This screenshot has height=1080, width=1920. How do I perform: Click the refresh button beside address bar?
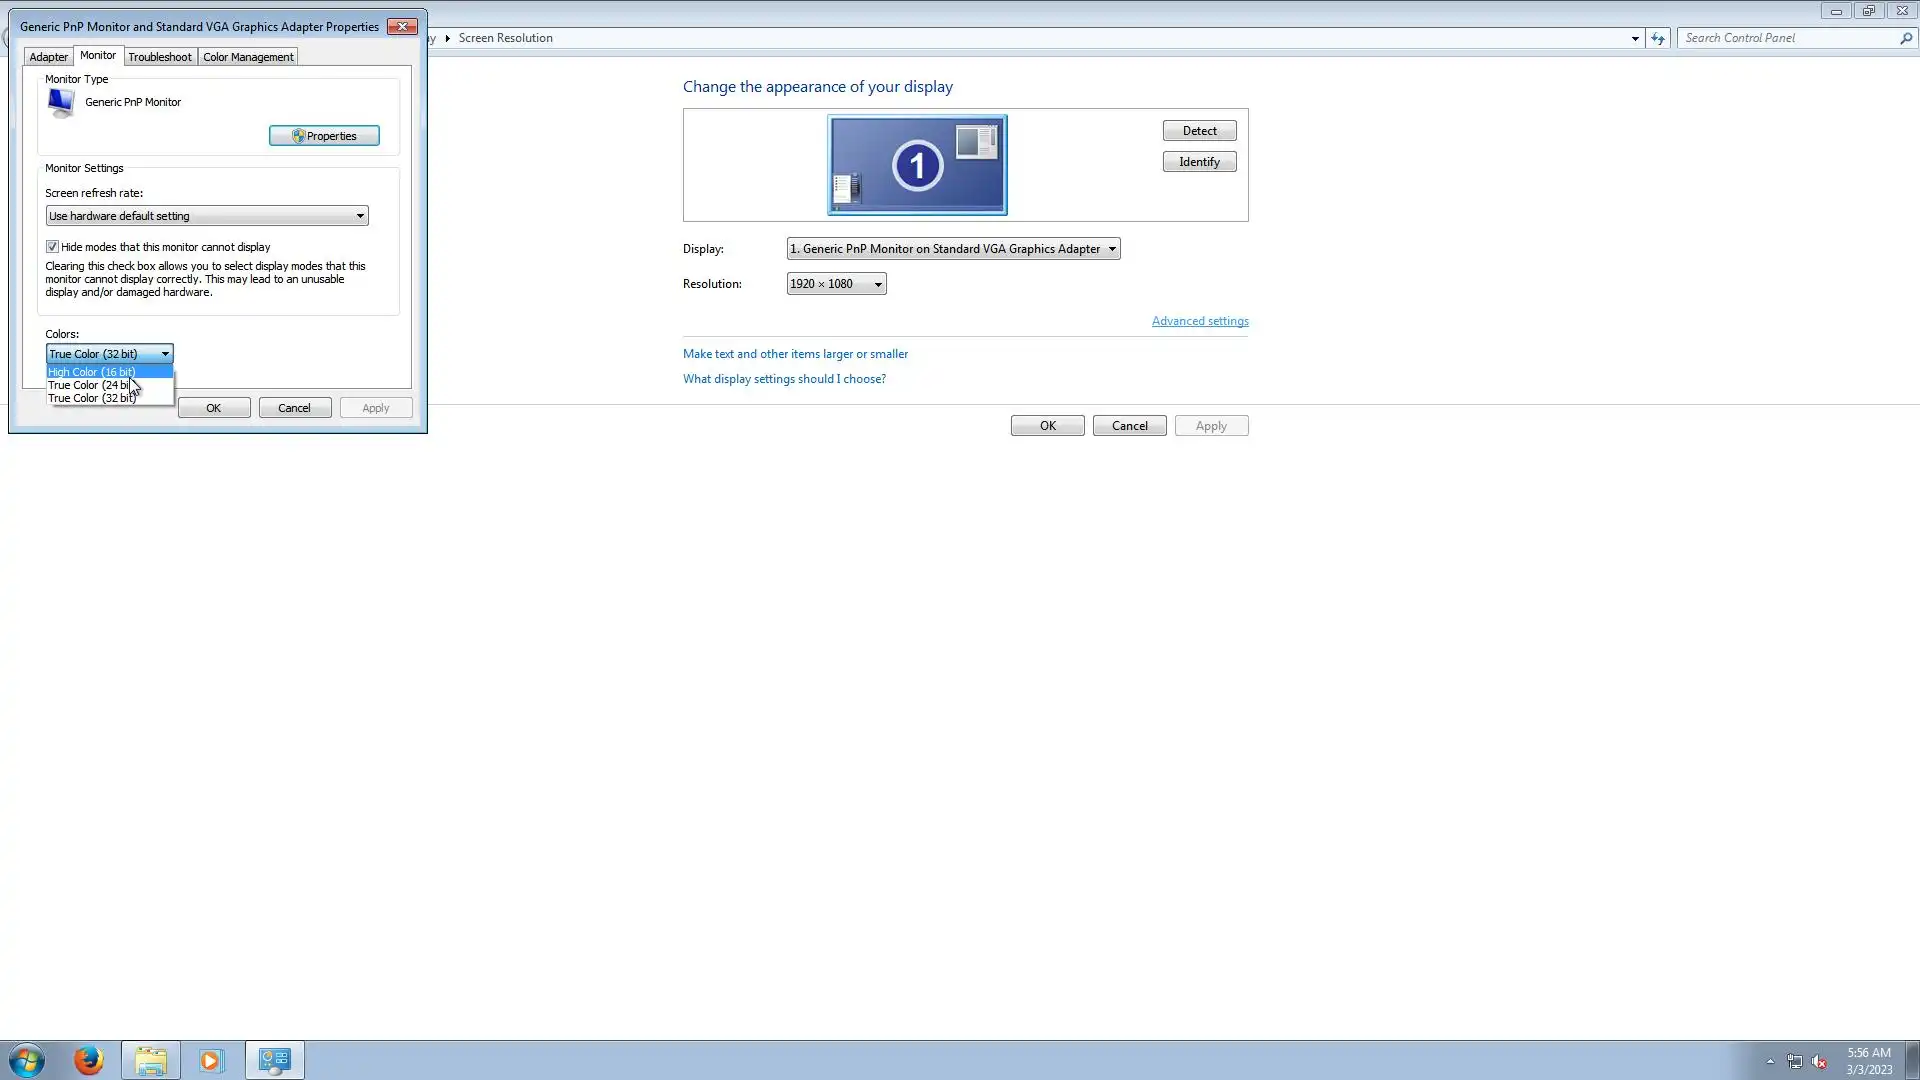click(x=1658, y=38)
